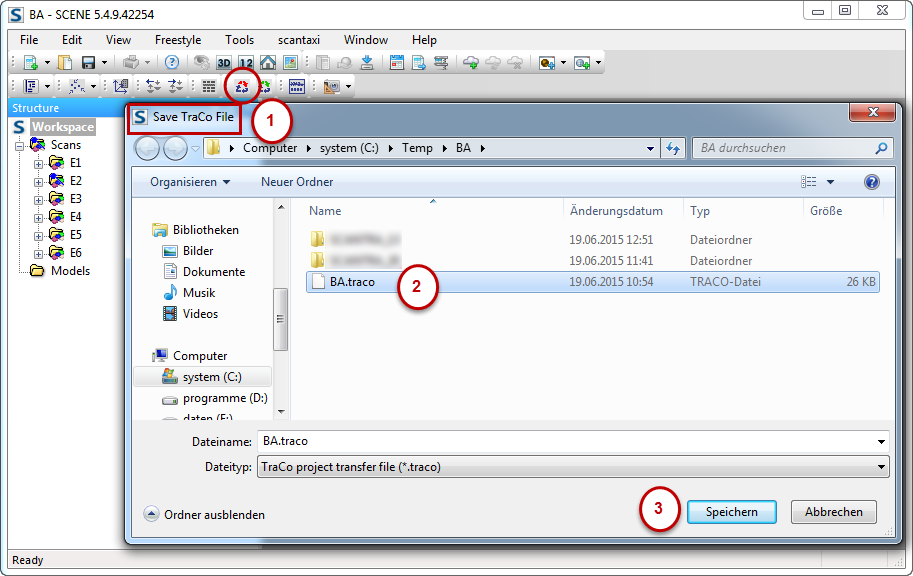Click the cloud with green plus icon
Image resolution: width=913 pixels, height=576 pixels.
(470, 62)
